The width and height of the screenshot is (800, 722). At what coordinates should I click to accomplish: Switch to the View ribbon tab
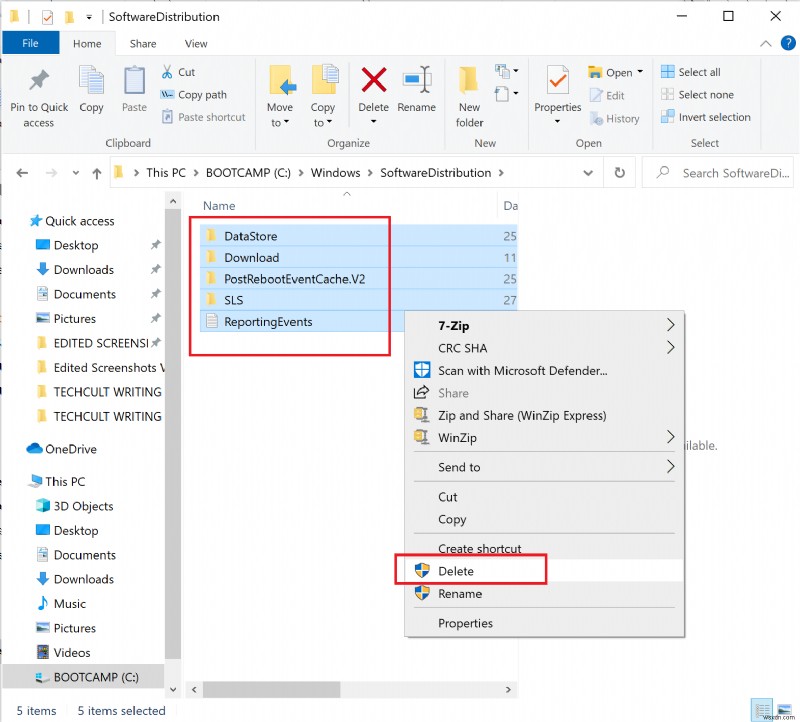[196, 43]
